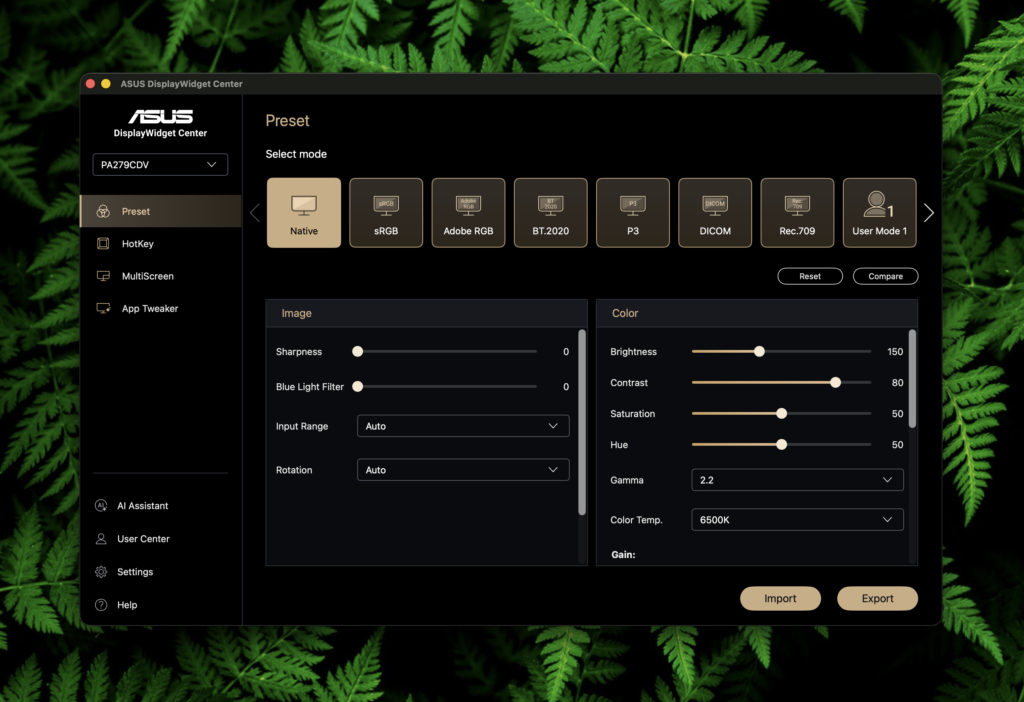Screen dimensions: 1024x702
Task: Click the yellow minimize window button
Action: [106, 84]
